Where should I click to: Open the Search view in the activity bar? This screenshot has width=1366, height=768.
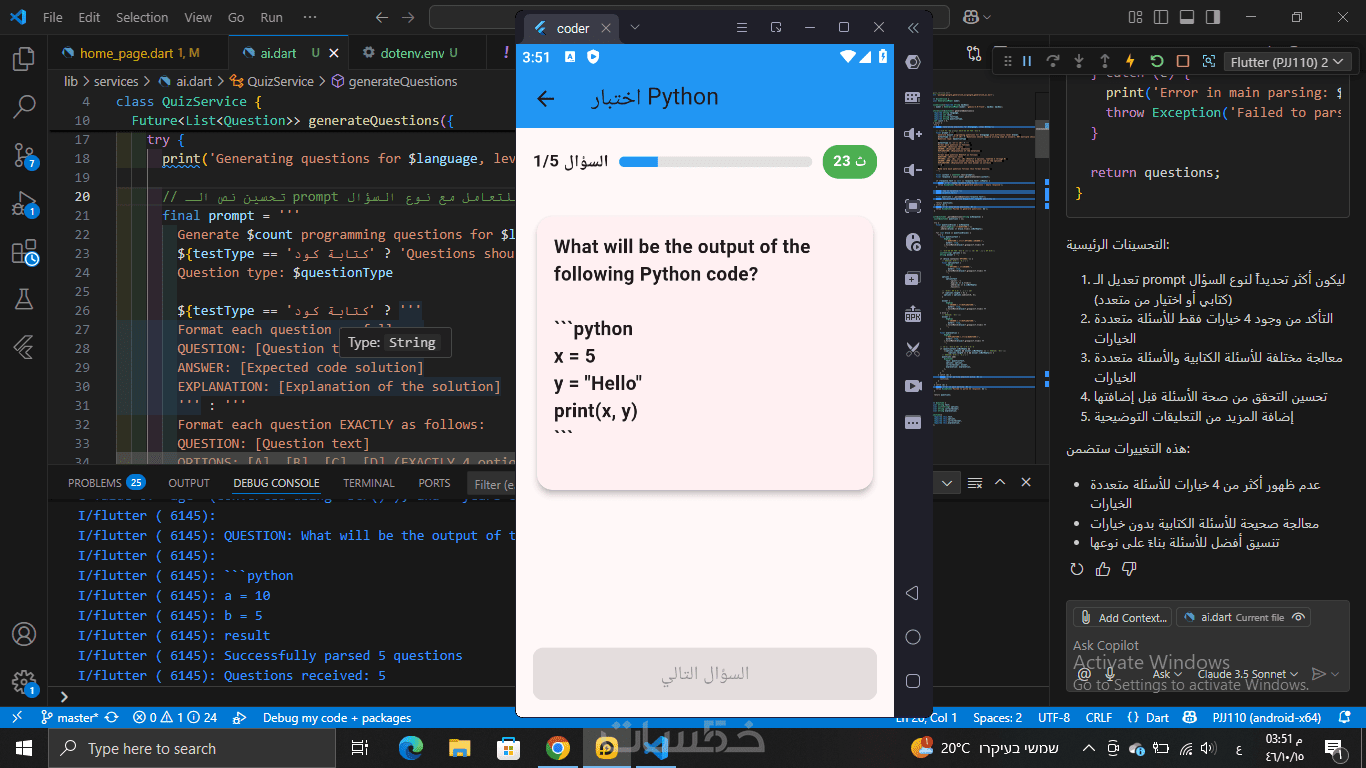pyautogui.click(x=24, y=106)
